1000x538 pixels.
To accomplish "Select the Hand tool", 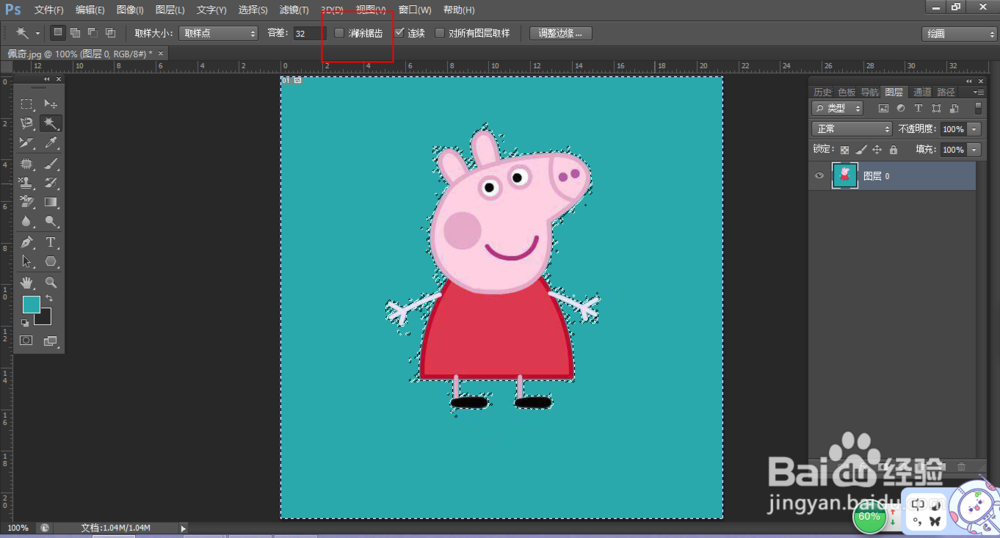I will 26,282.
